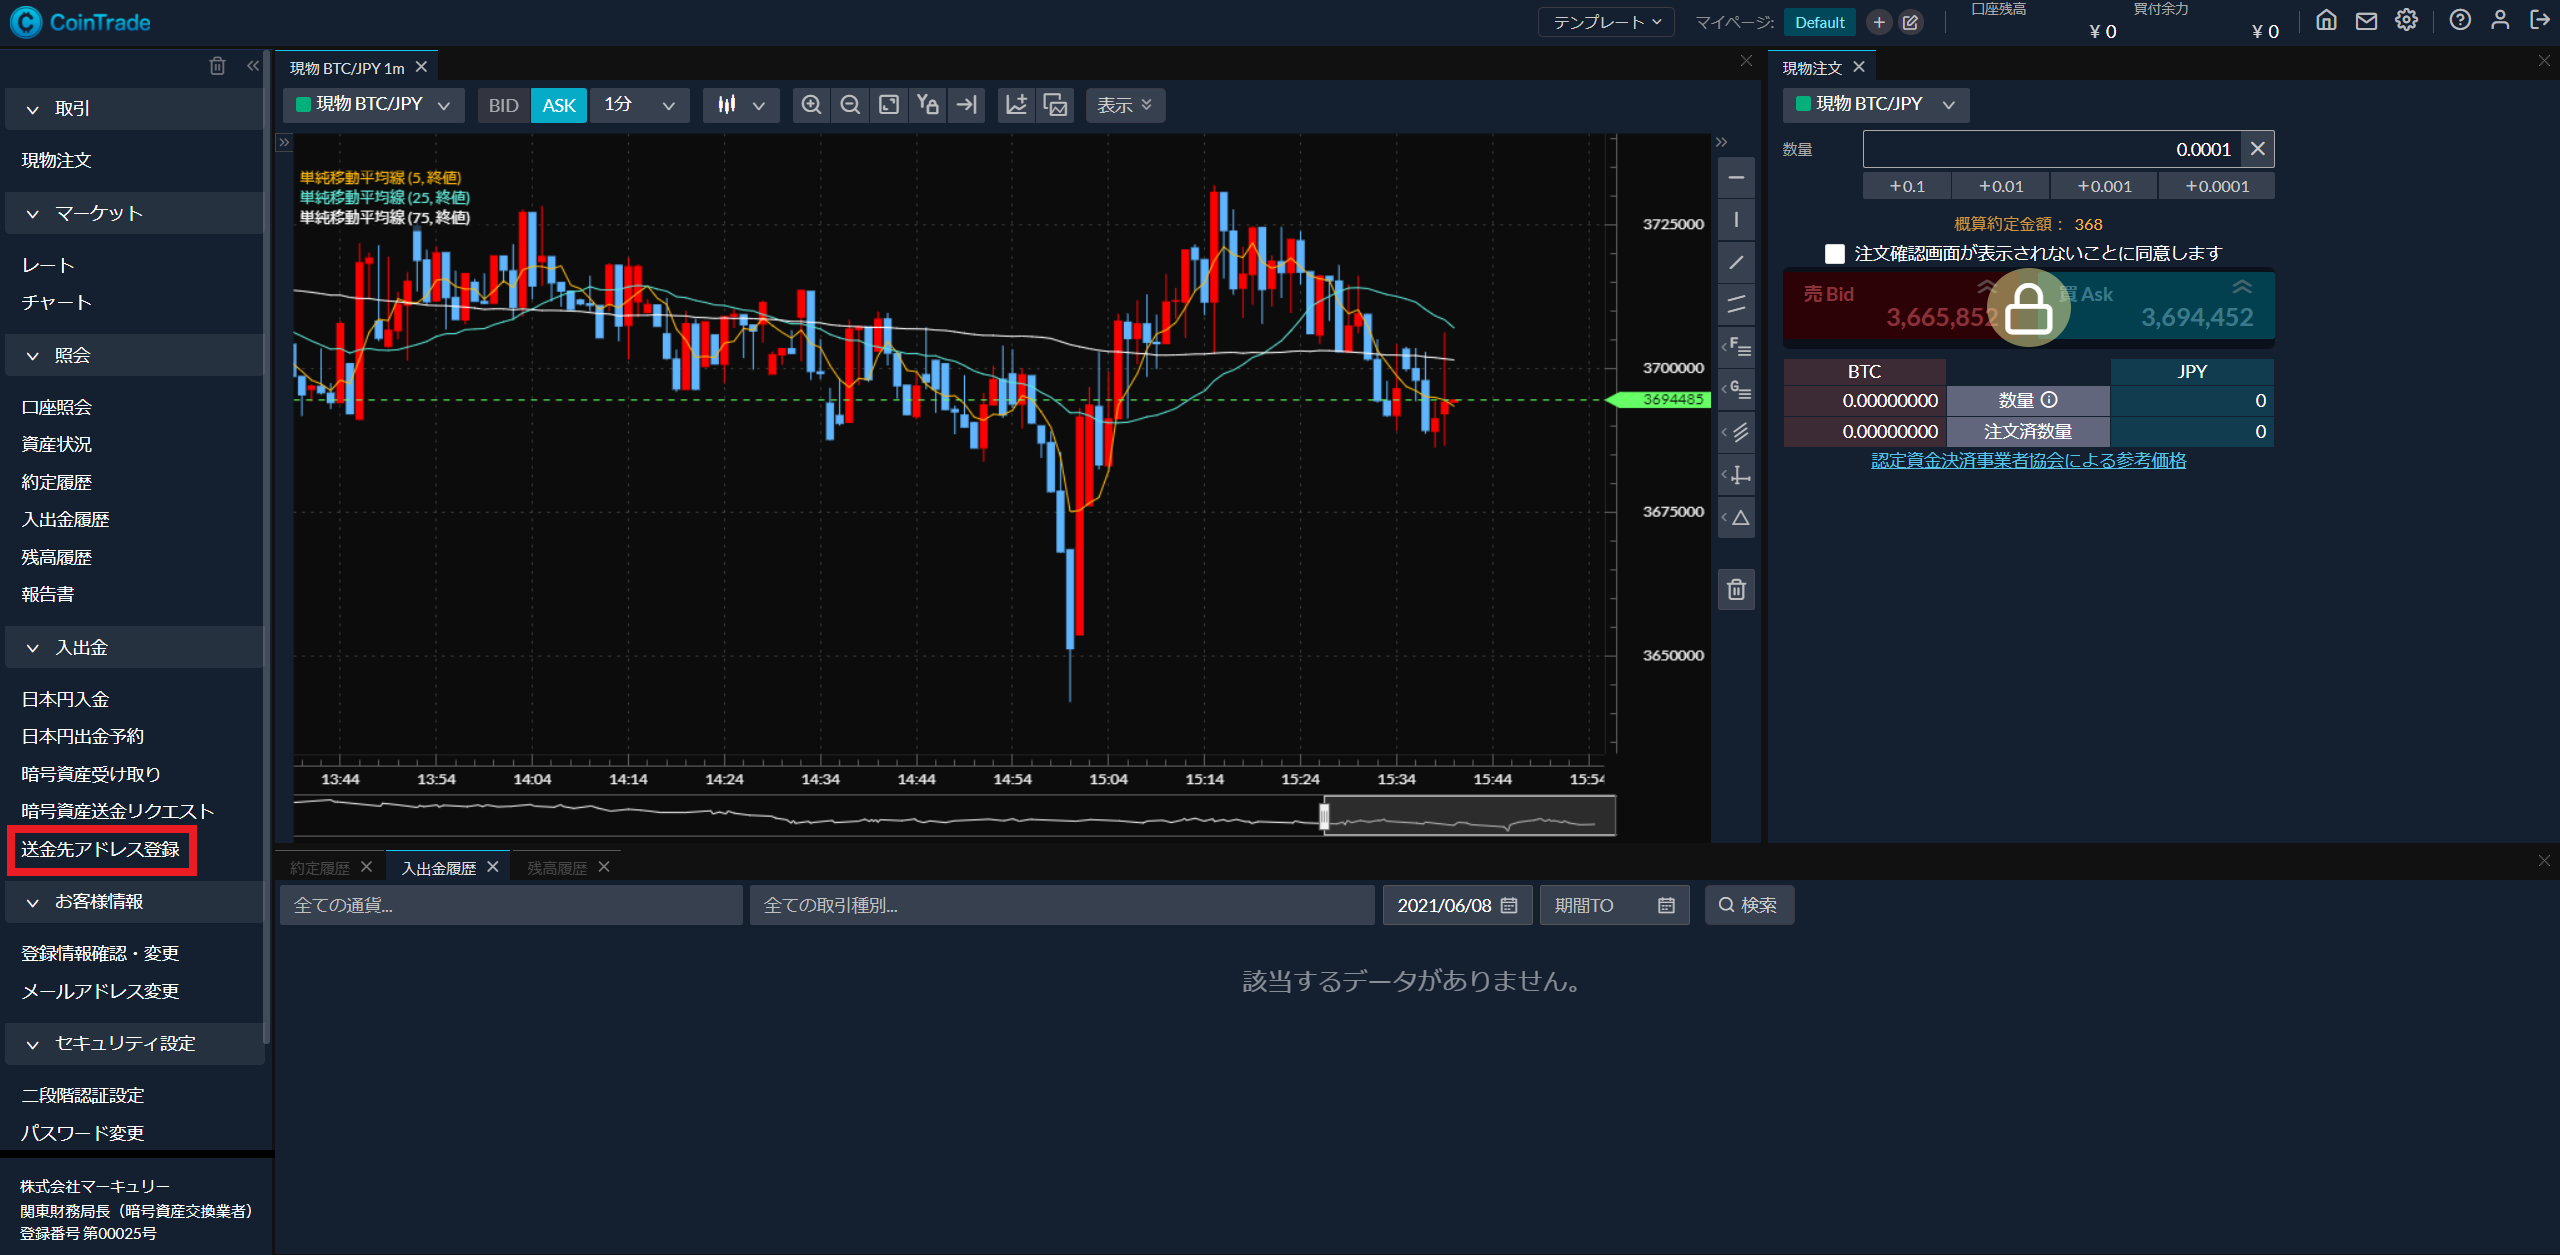Click the add indicator chart icon
Screen dimensions: 2560x1255
click(x=1017, y=105)
